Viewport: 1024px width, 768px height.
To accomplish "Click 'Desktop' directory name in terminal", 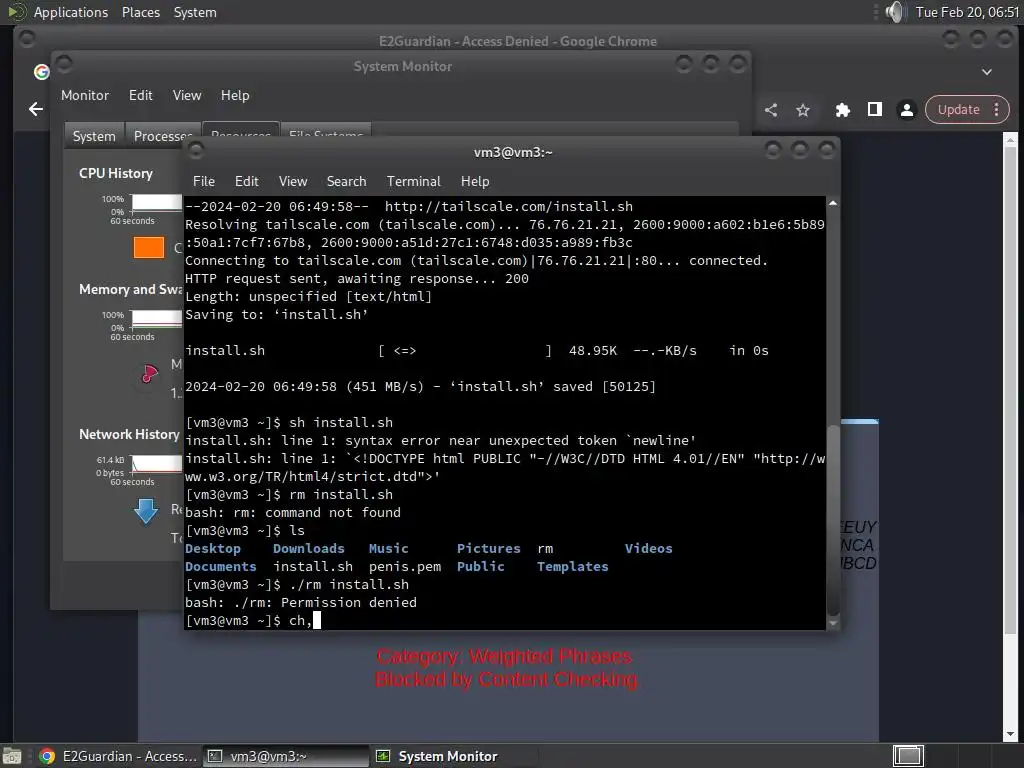I will 213,549.
